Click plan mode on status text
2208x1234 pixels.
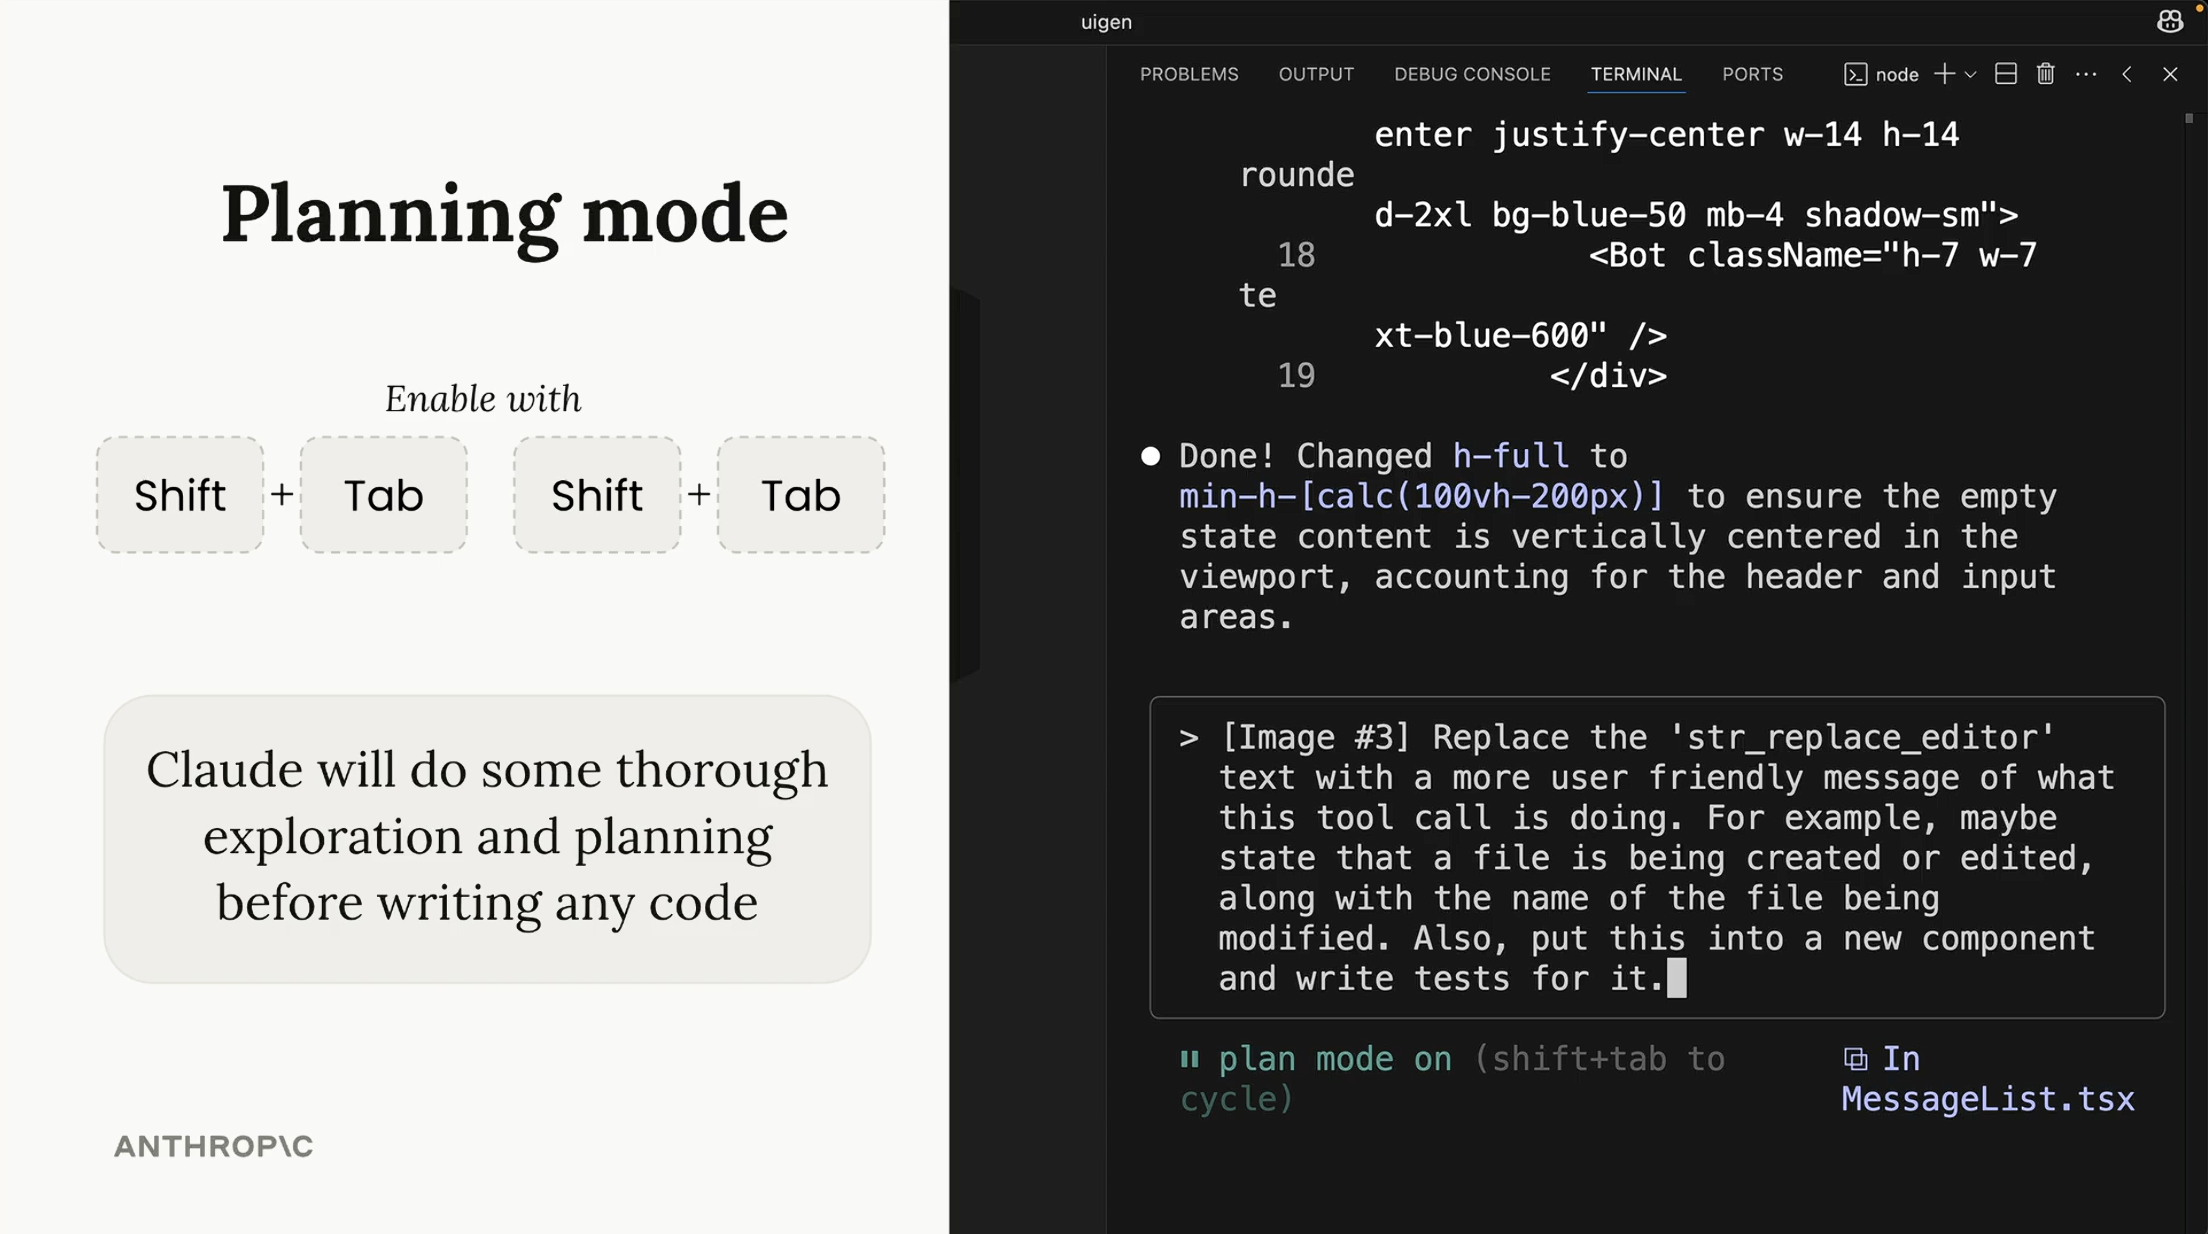(1334, 1058)
